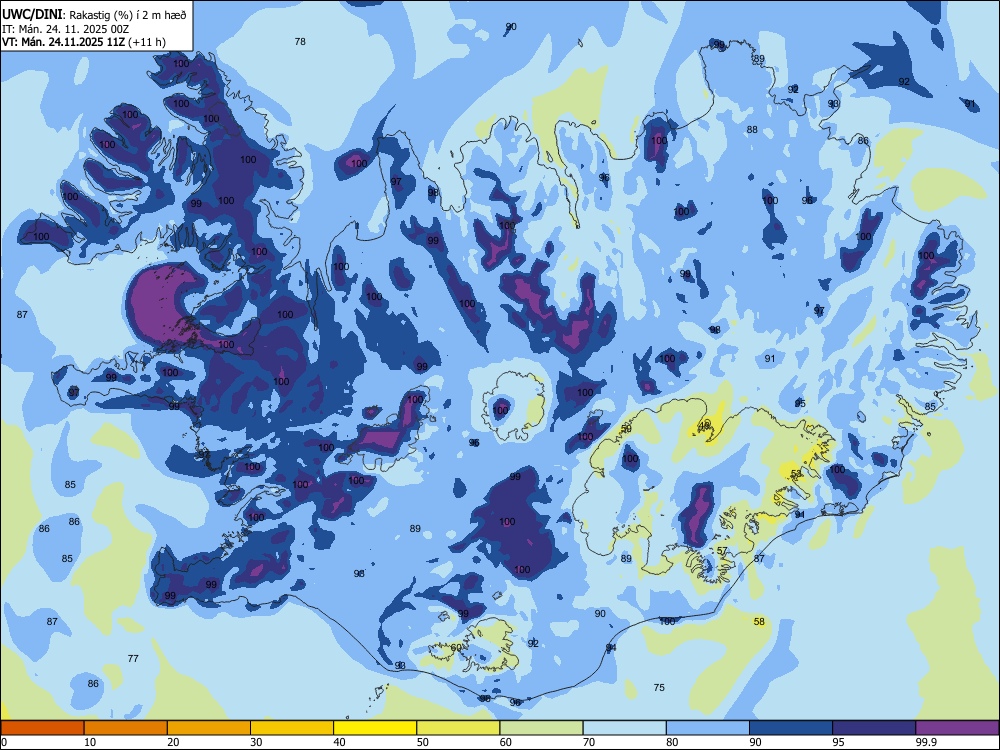Click the humidity value 88 in the northeast
1000x750 pixels.
tap(753, 129)
